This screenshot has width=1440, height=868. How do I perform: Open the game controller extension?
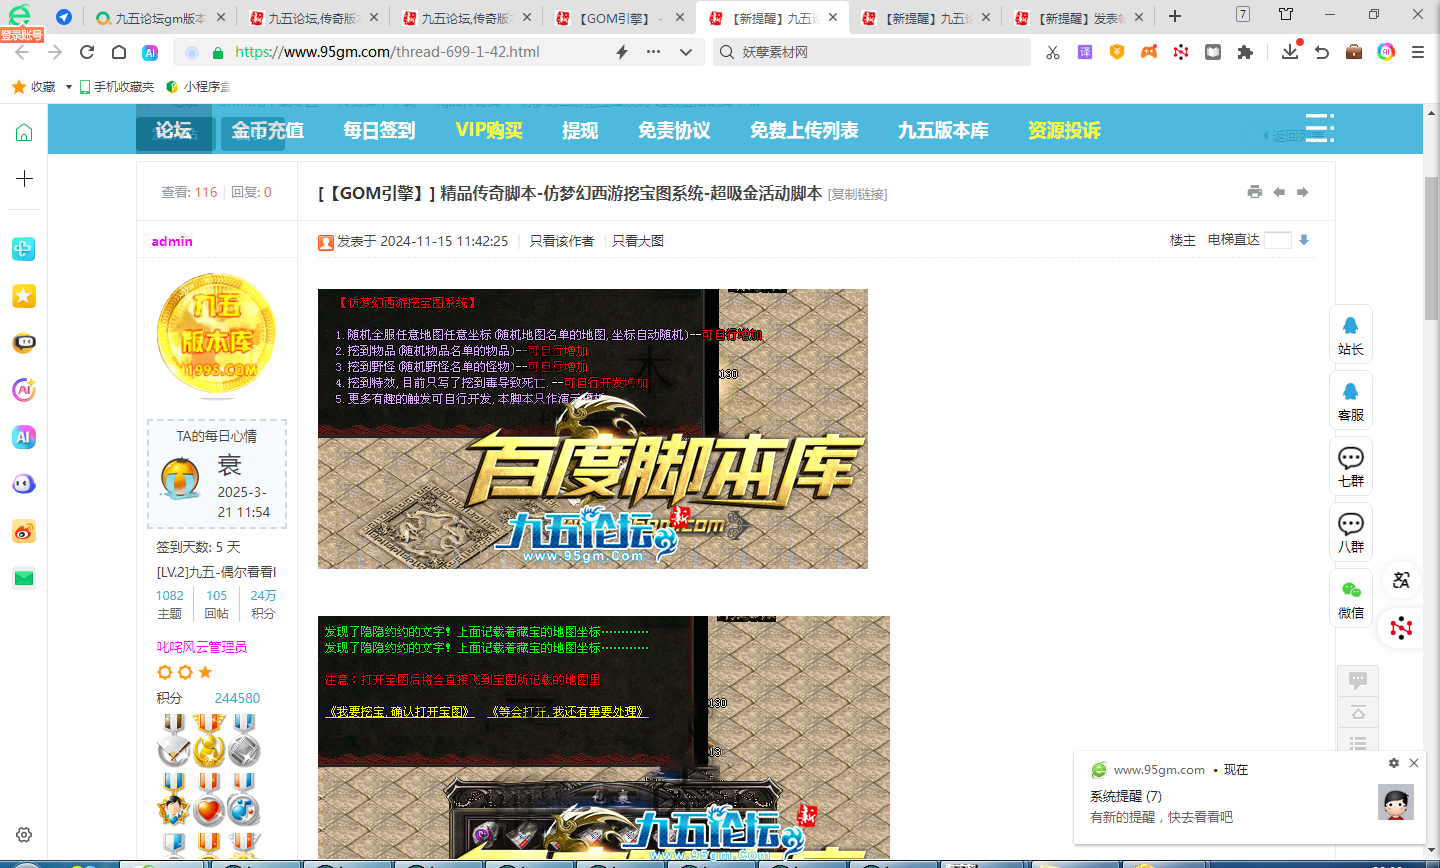tap(1149, 52)
